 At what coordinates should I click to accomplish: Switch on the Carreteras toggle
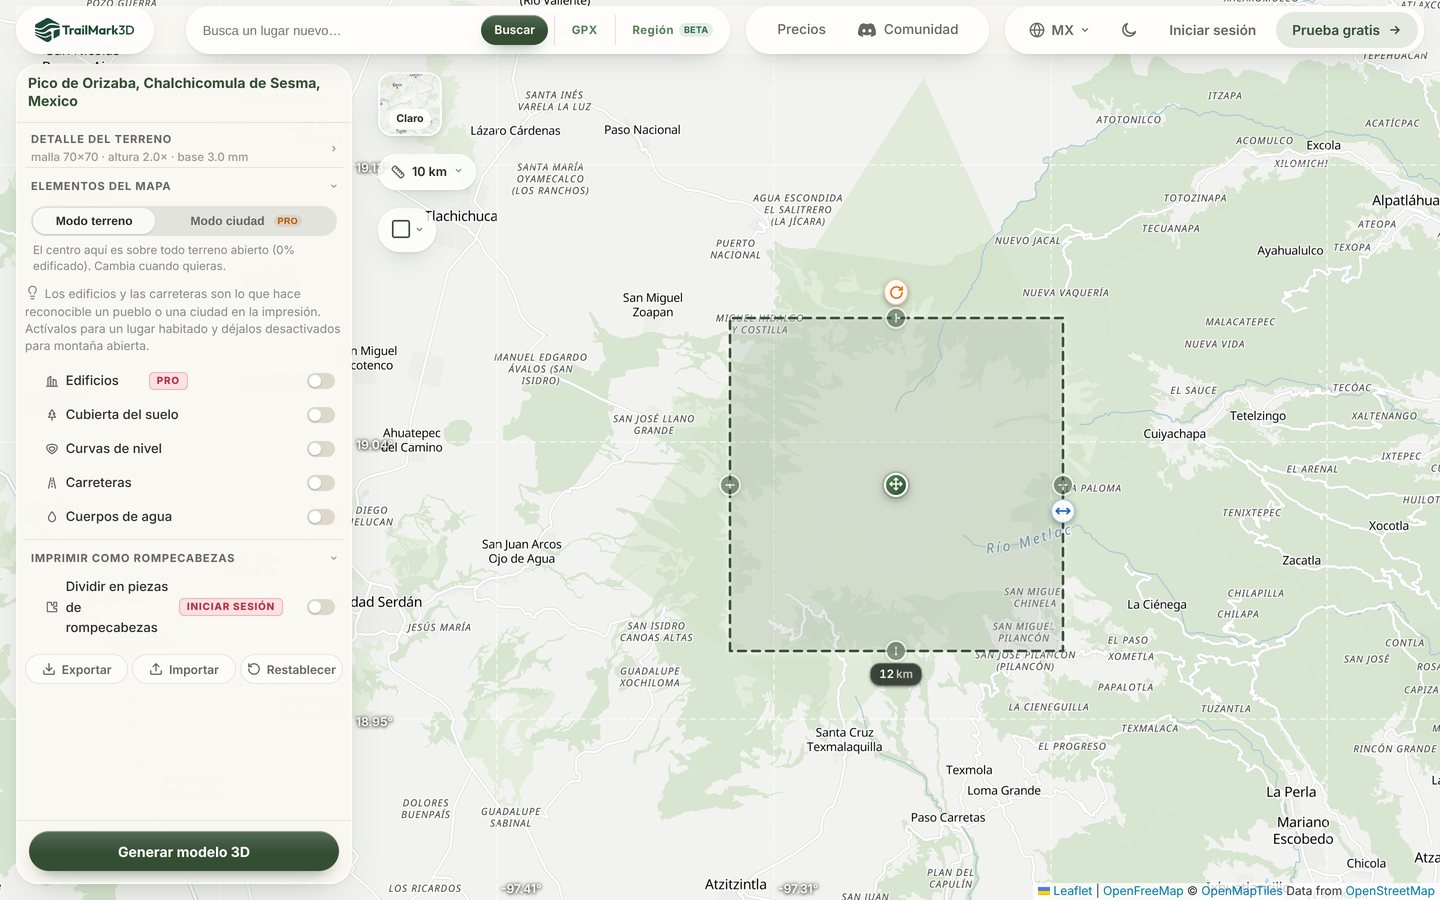point(321,483)
